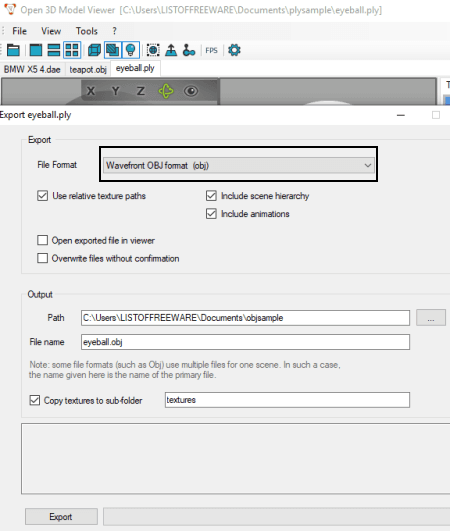Enable Open exported file in viewer
Image resolution: width=450 pixels, height=531 pixels.
[x=42, y=240]
